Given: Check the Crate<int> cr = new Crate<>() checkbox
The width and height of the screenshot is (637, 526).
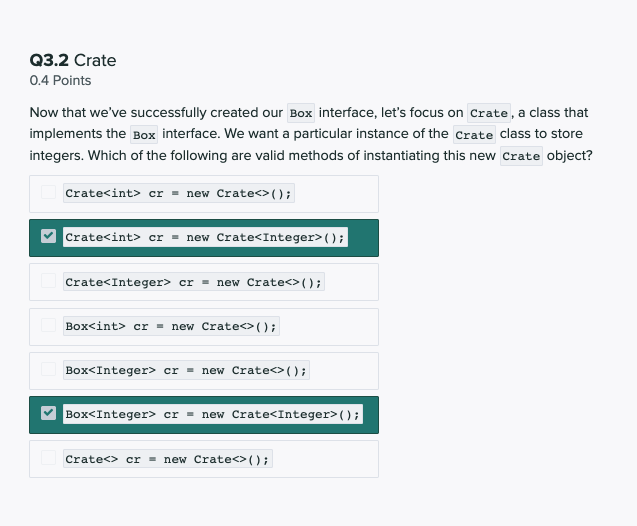Looking at the screenshot, I should click(x=48, y=193).
